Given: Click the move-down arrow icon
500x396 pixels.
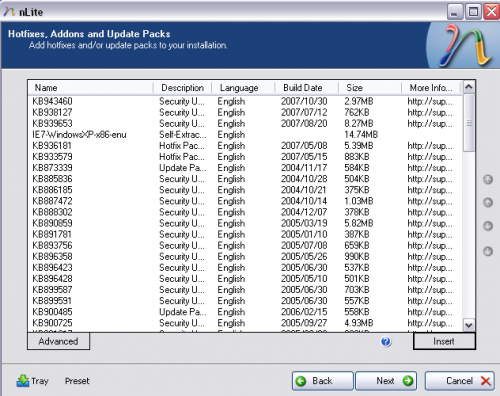Looking at the screenshot, I should pos(488,226).
